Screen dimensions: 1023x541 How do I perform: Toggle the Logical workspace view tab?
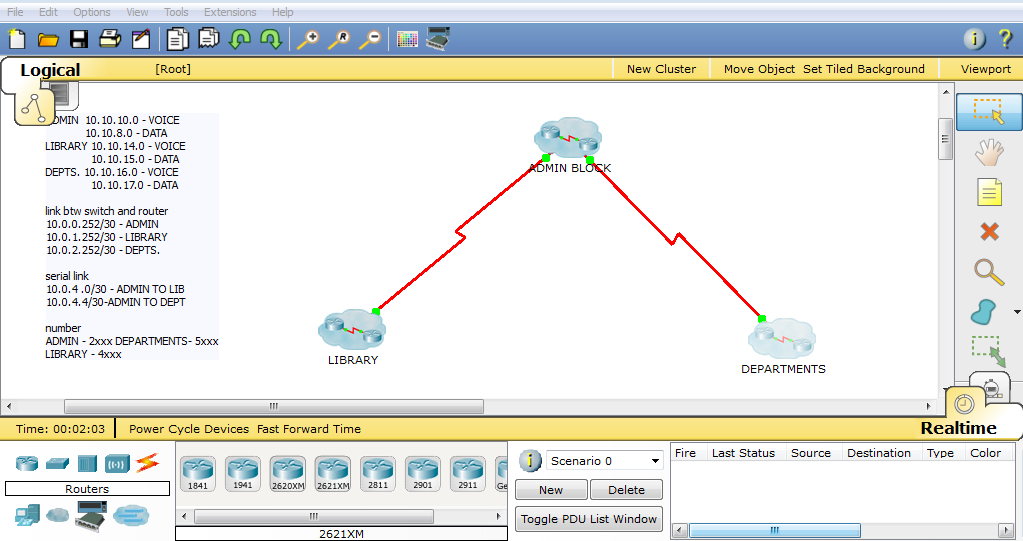coord(50,70)
